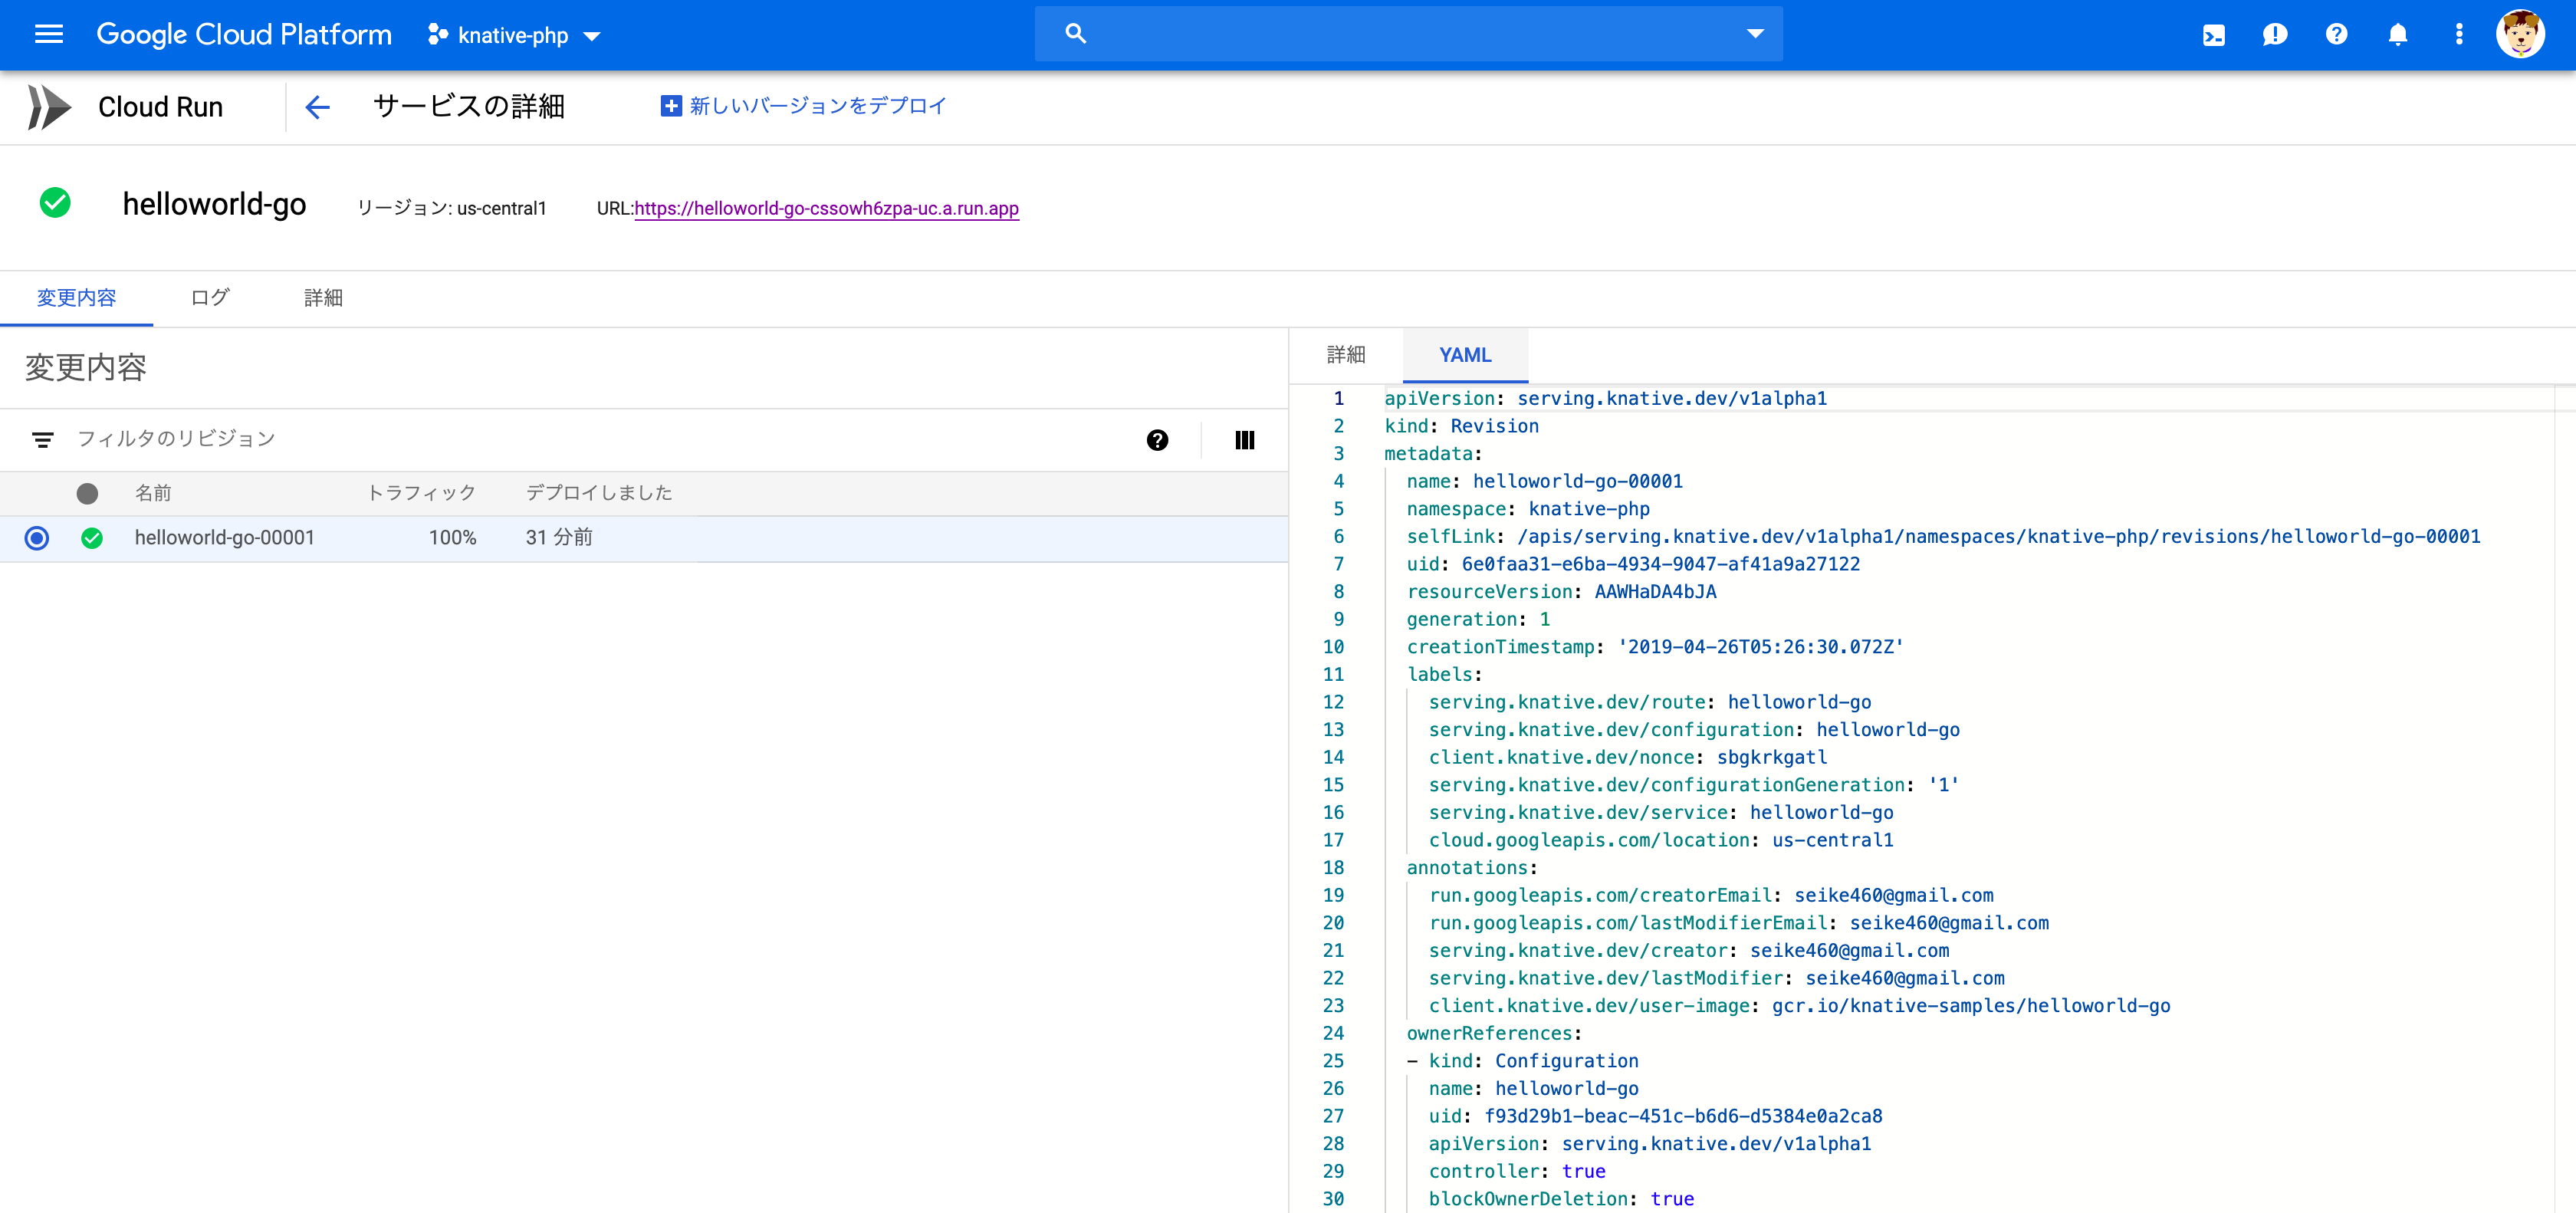Open the help question mark icon in header

[x=2336, y=35]
